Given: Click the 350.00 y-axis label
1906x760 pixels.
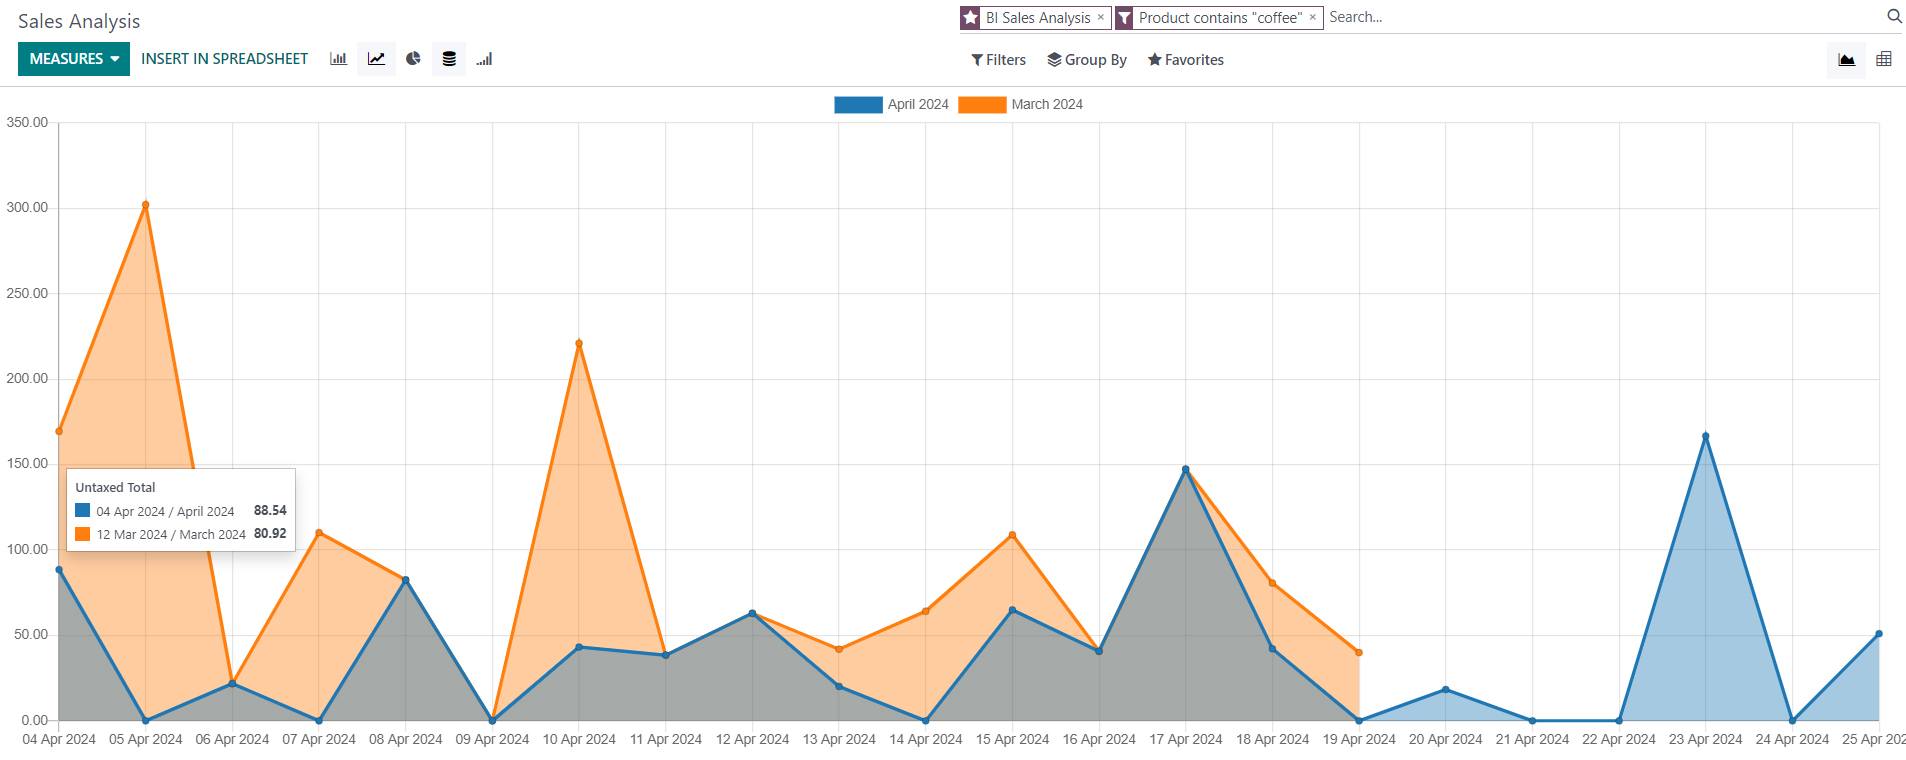Looking at the screenshot, I should (x=27, y=122).
